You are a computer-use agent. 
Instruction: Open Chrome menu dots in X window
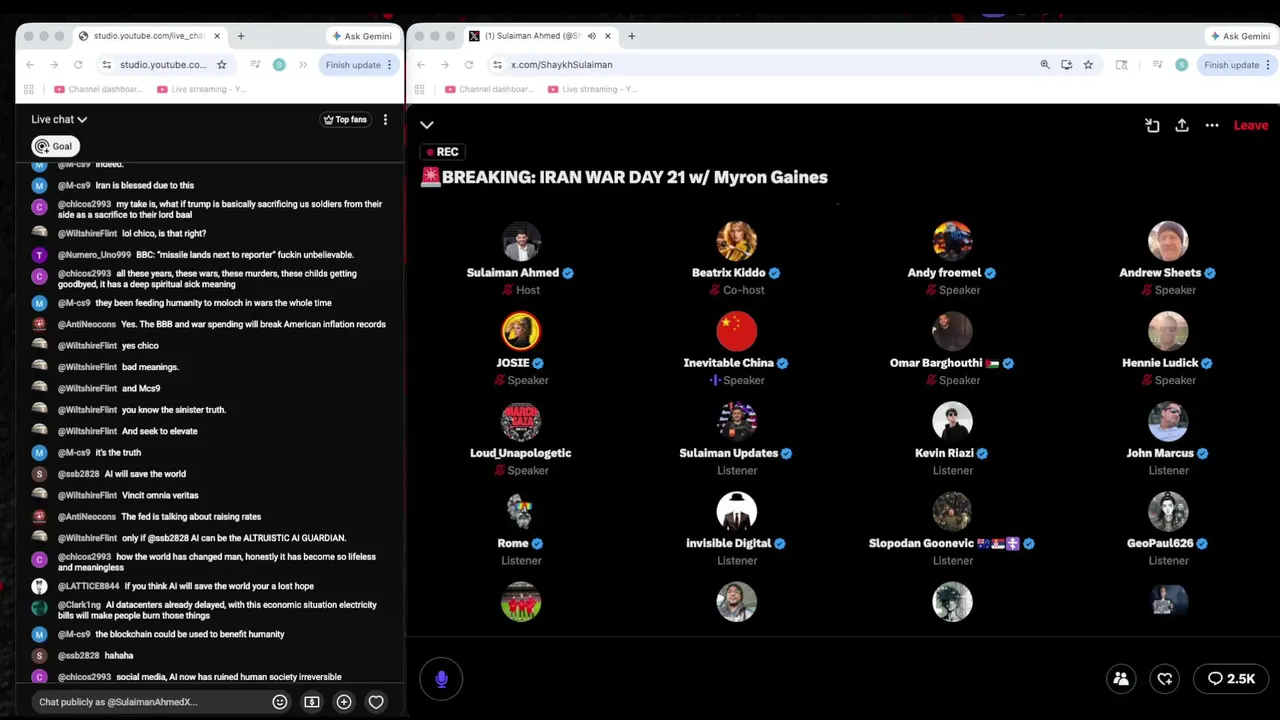pyautogui.click(x=1269, y=65)
